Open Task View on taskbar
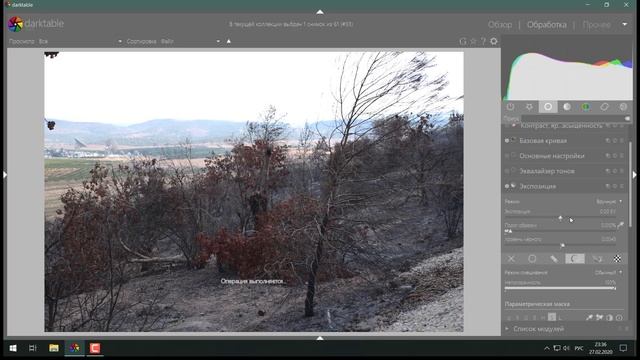This screenshot has height=360, width=640. pyautogui.click(x=33, y=348)
